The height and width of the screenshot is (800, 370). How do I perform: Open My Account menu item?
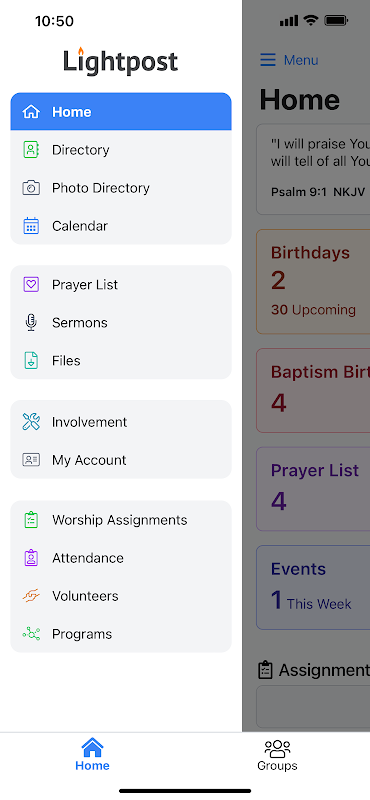coord(121,460)
